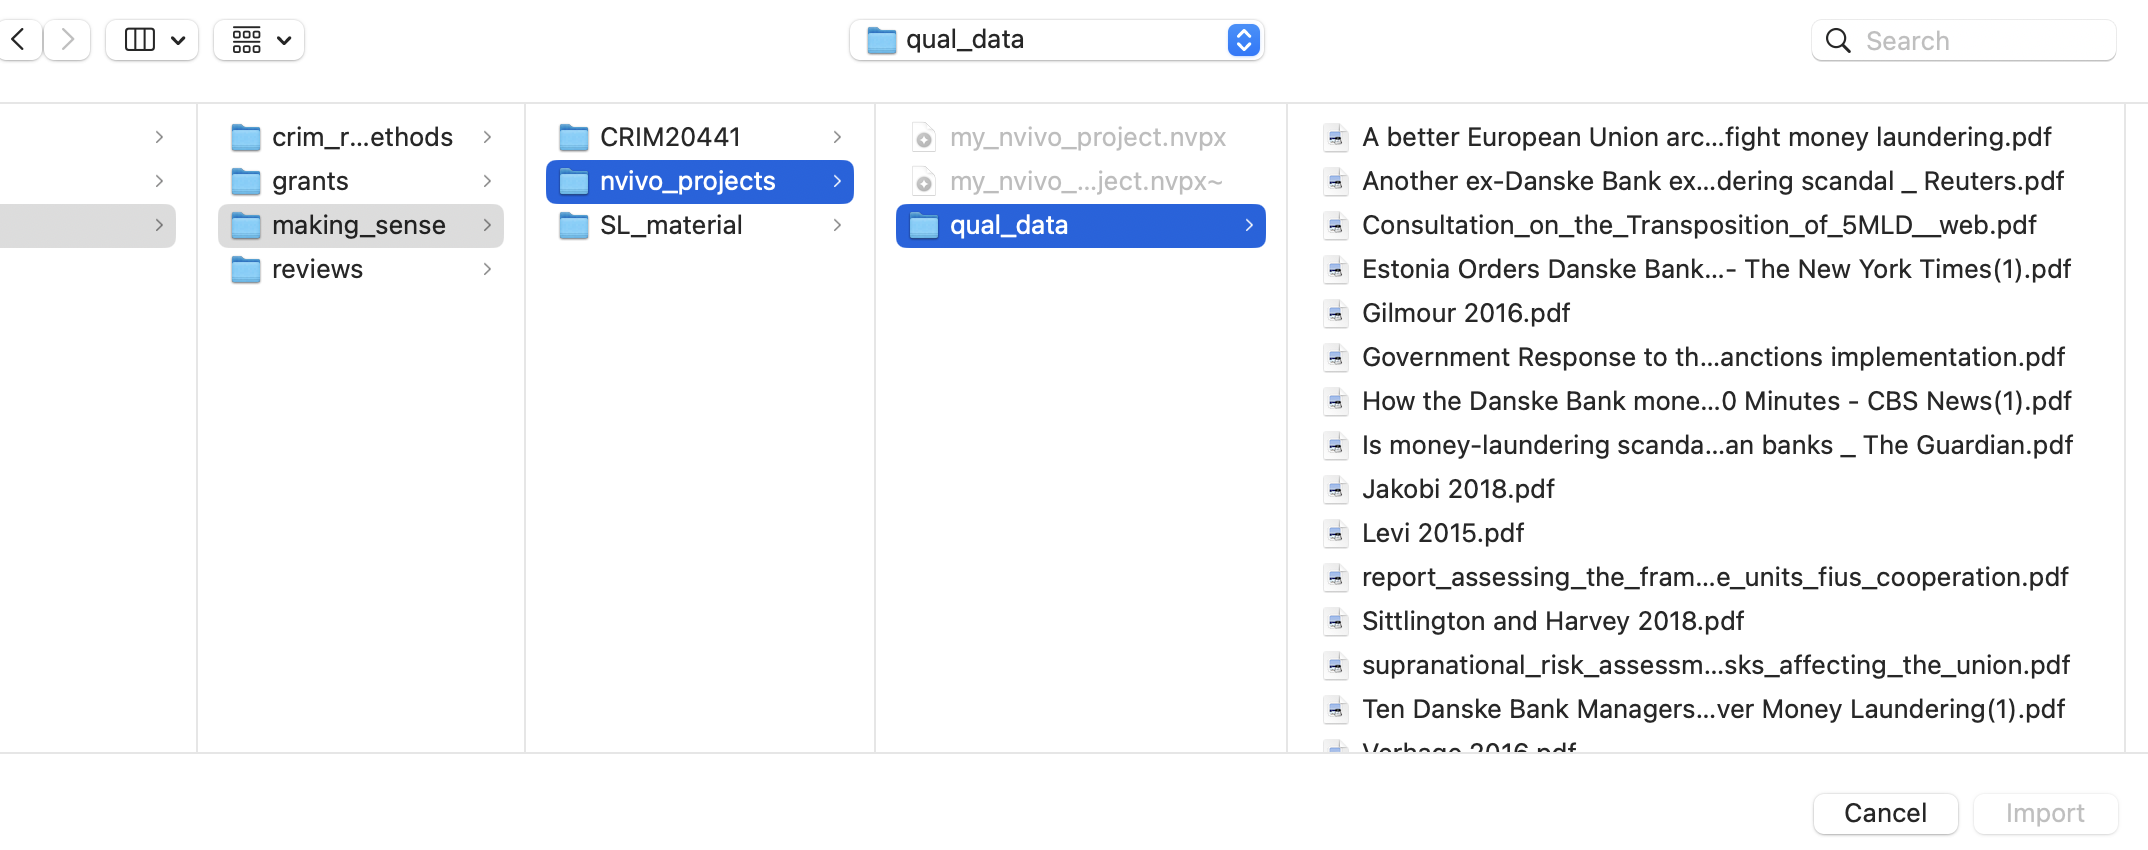Open the column view switcher
This screenshot has width=2148, height=850.
tap(152, 40)
